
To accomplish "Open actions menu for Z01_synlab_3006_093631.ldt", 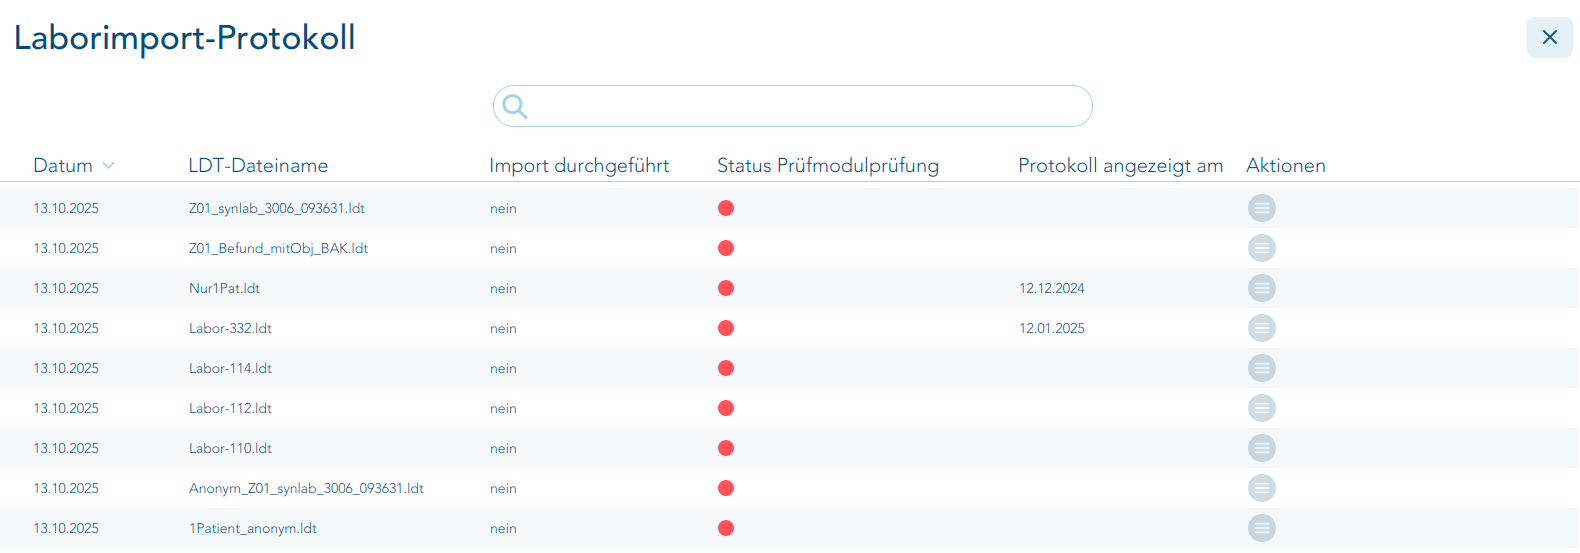I will click(x=1261, y=208).
